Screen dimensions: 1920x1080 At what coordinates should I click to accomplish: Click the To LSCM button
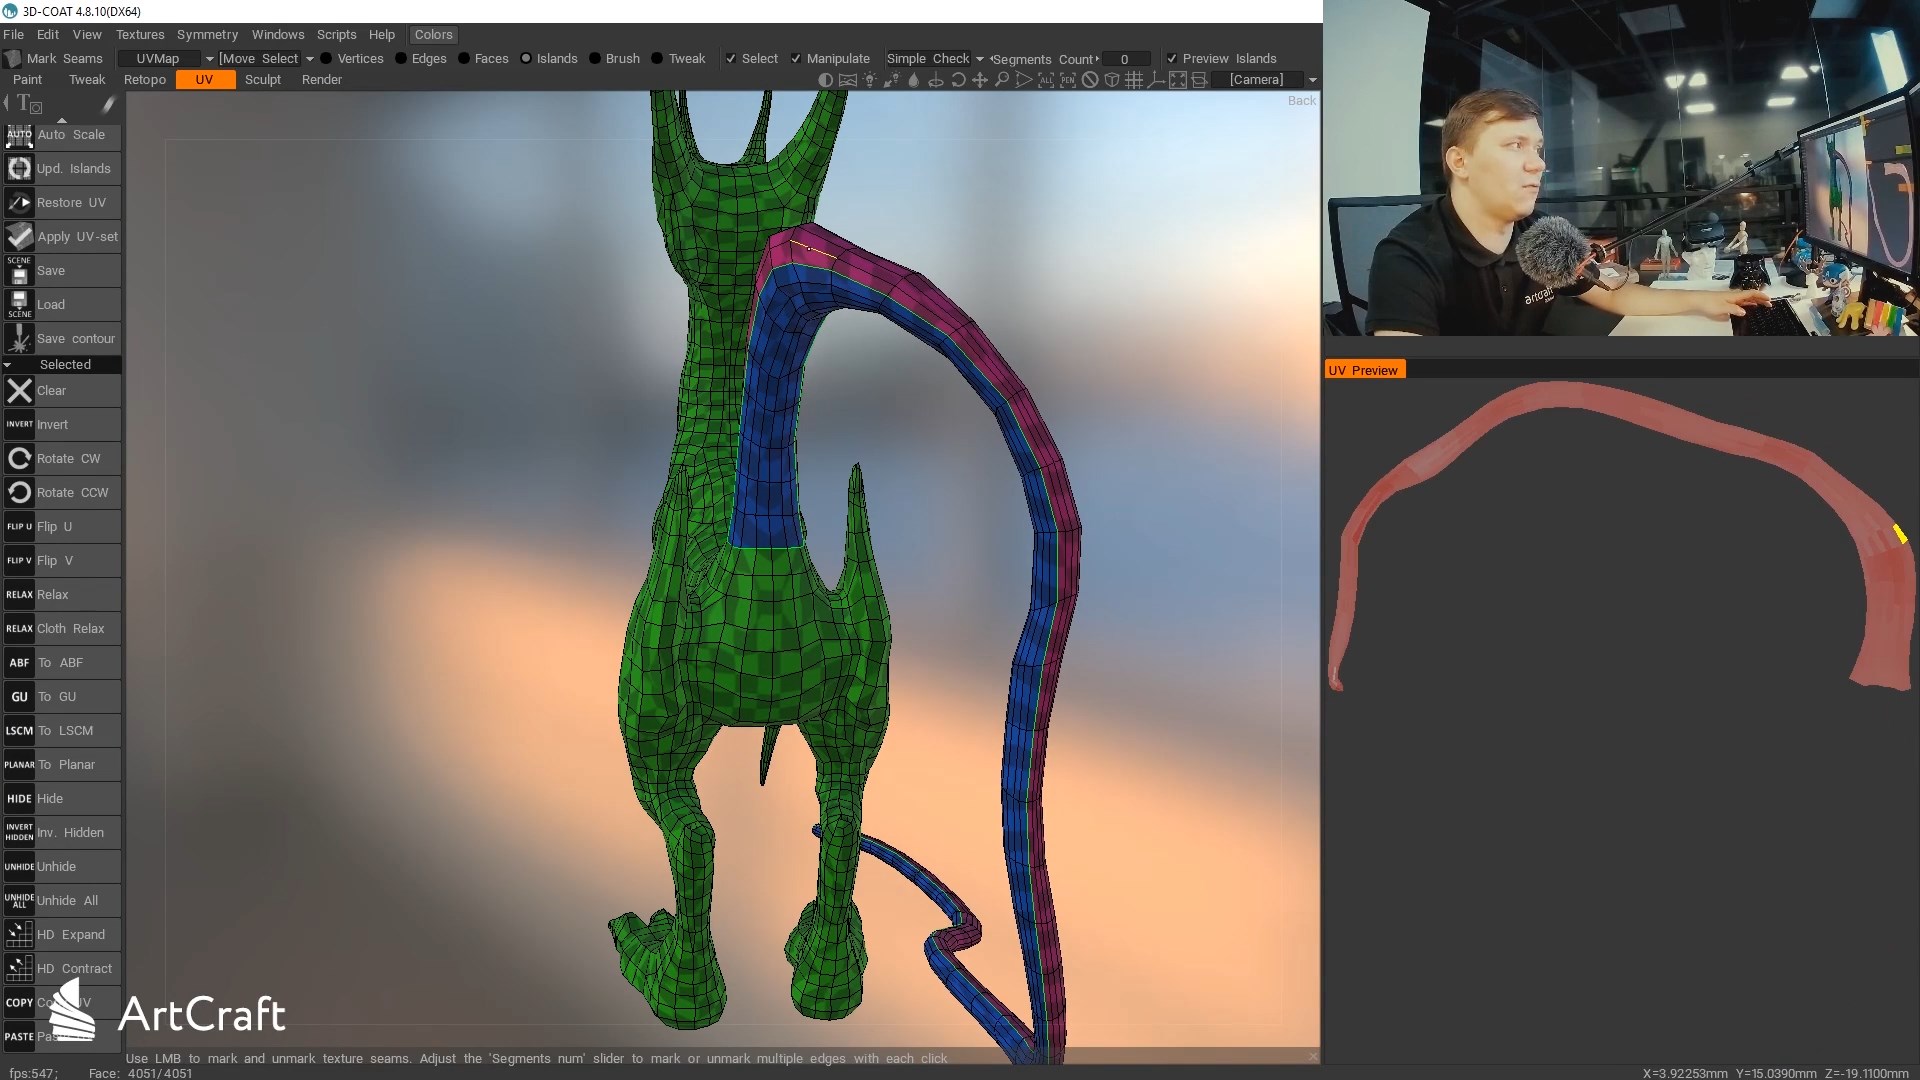tap(62, 731)
